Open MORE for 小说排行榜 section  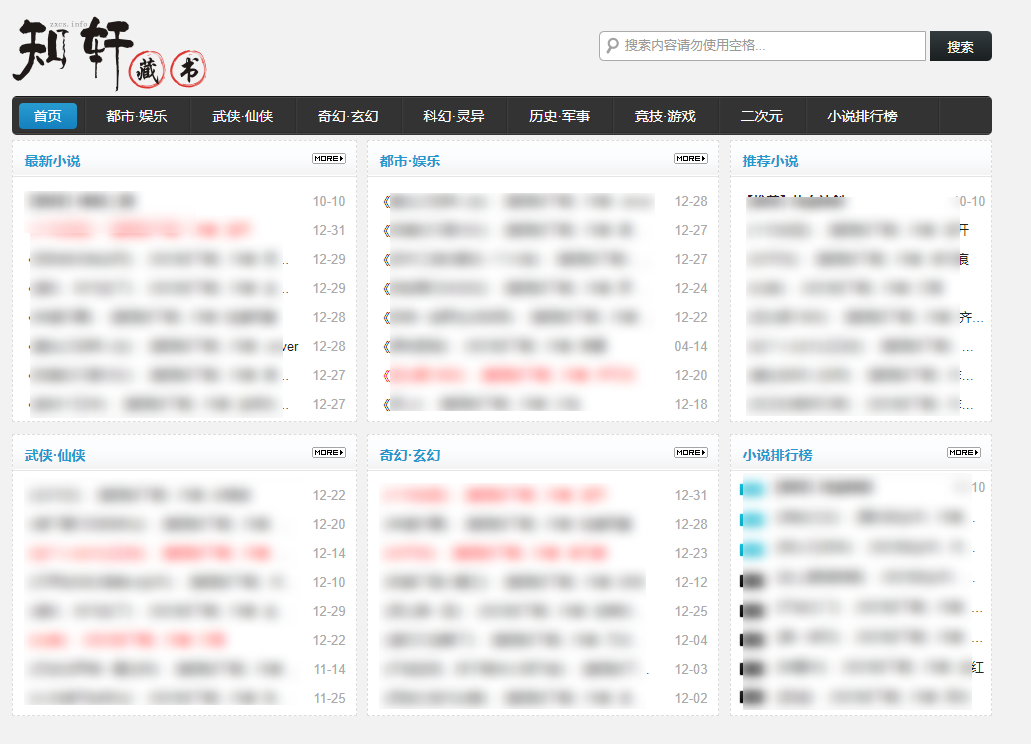tap(963, 452)
